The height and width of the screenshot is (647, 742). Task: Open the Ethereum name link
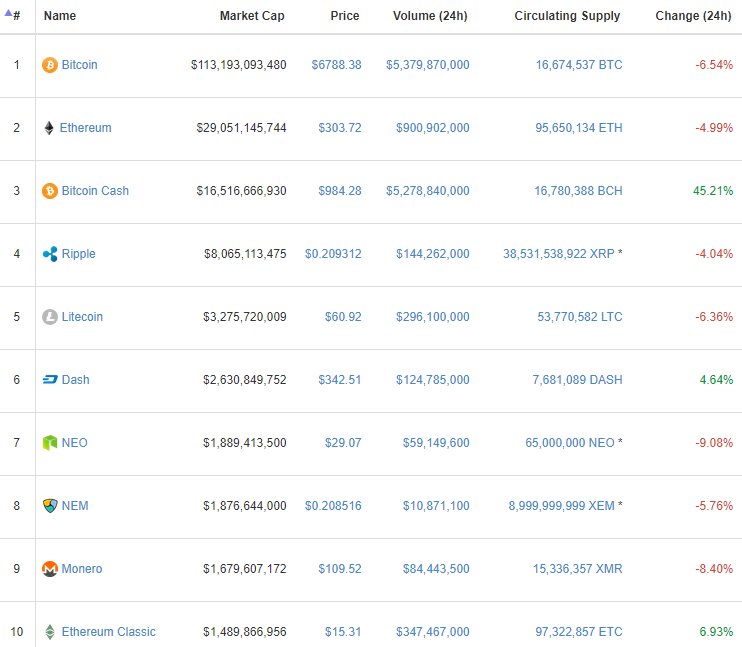(x=85, y=128)
